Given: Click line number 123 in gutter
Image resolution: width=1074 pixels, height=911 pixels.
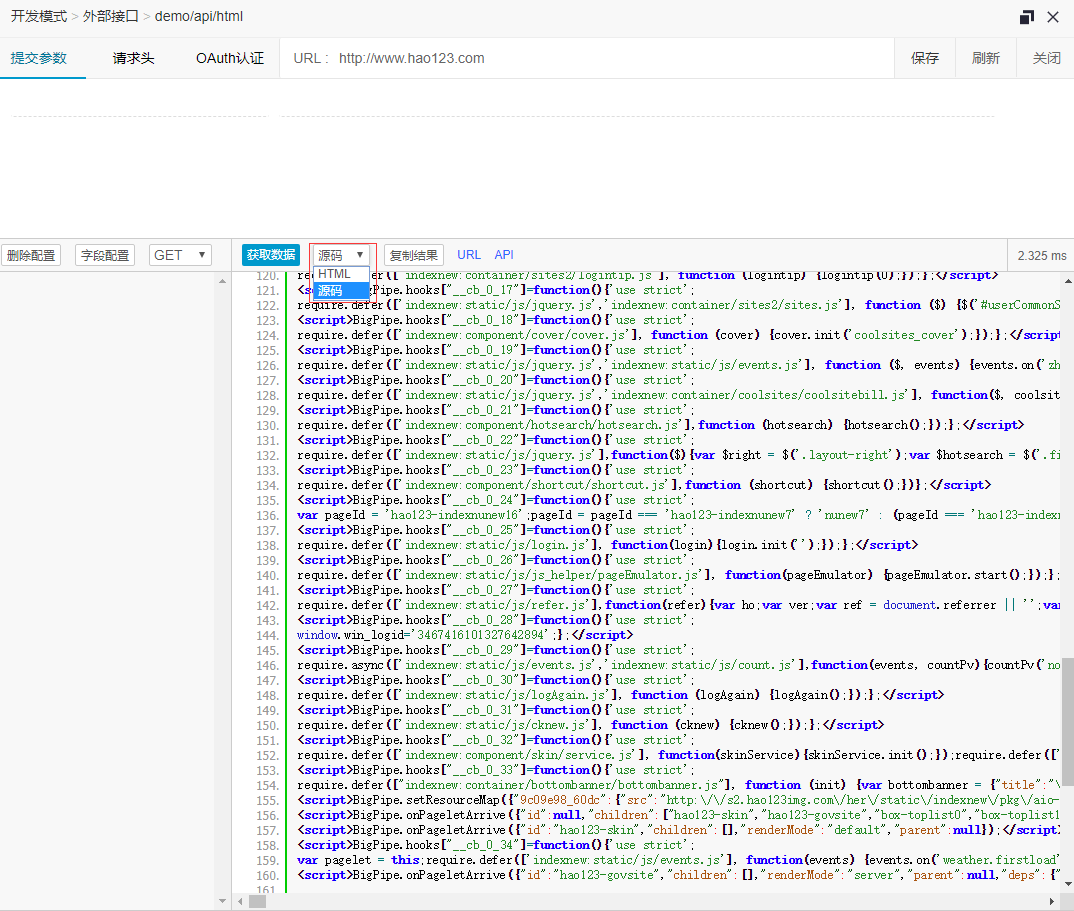Looking at the screenshot, I should pos(267,321).
